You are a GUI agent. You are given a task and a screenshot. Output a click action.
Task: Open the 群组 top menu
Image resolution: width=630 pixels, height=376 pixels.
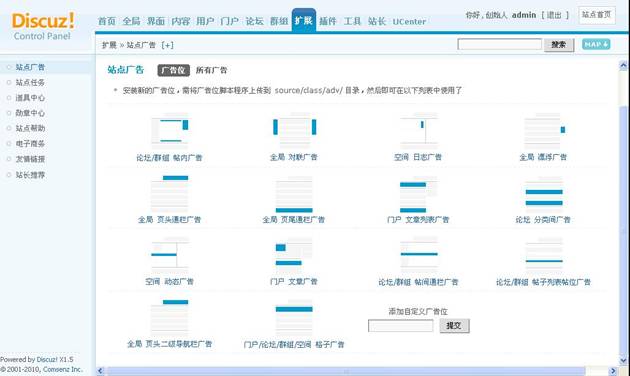click(x=279, y=21)
